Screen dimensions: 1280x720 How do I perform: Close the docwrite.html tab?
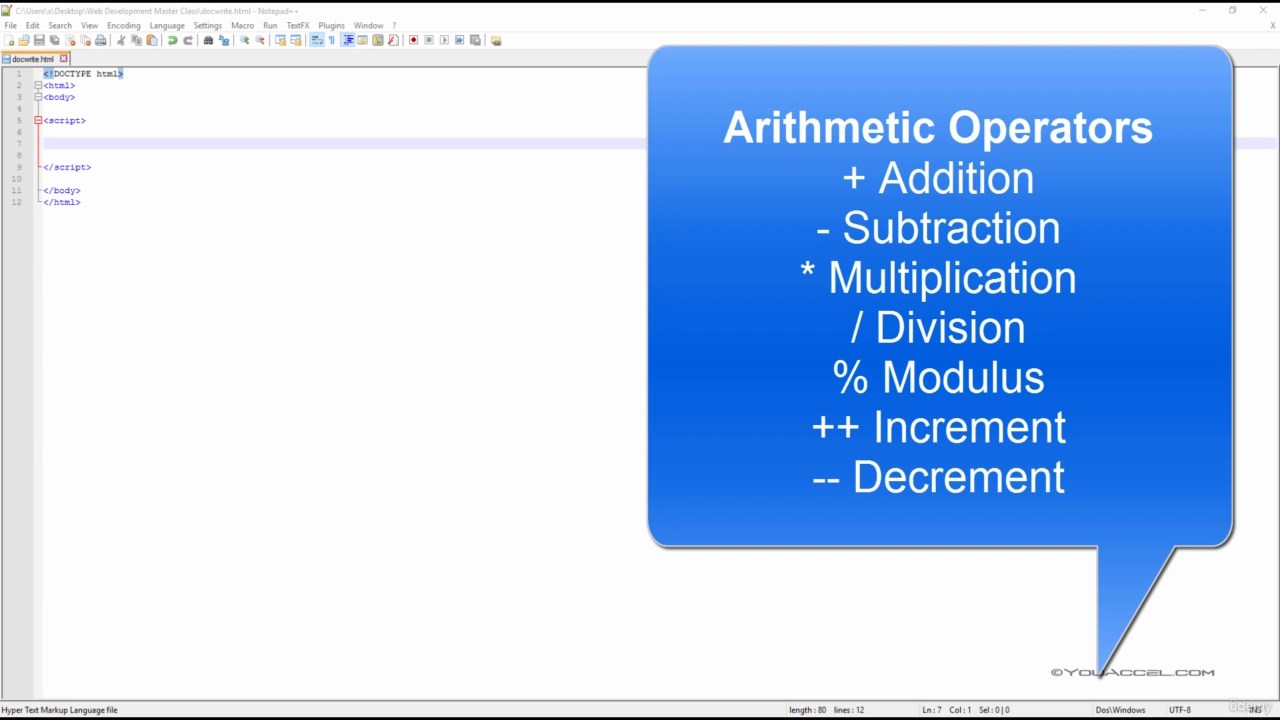pos(63,59)
